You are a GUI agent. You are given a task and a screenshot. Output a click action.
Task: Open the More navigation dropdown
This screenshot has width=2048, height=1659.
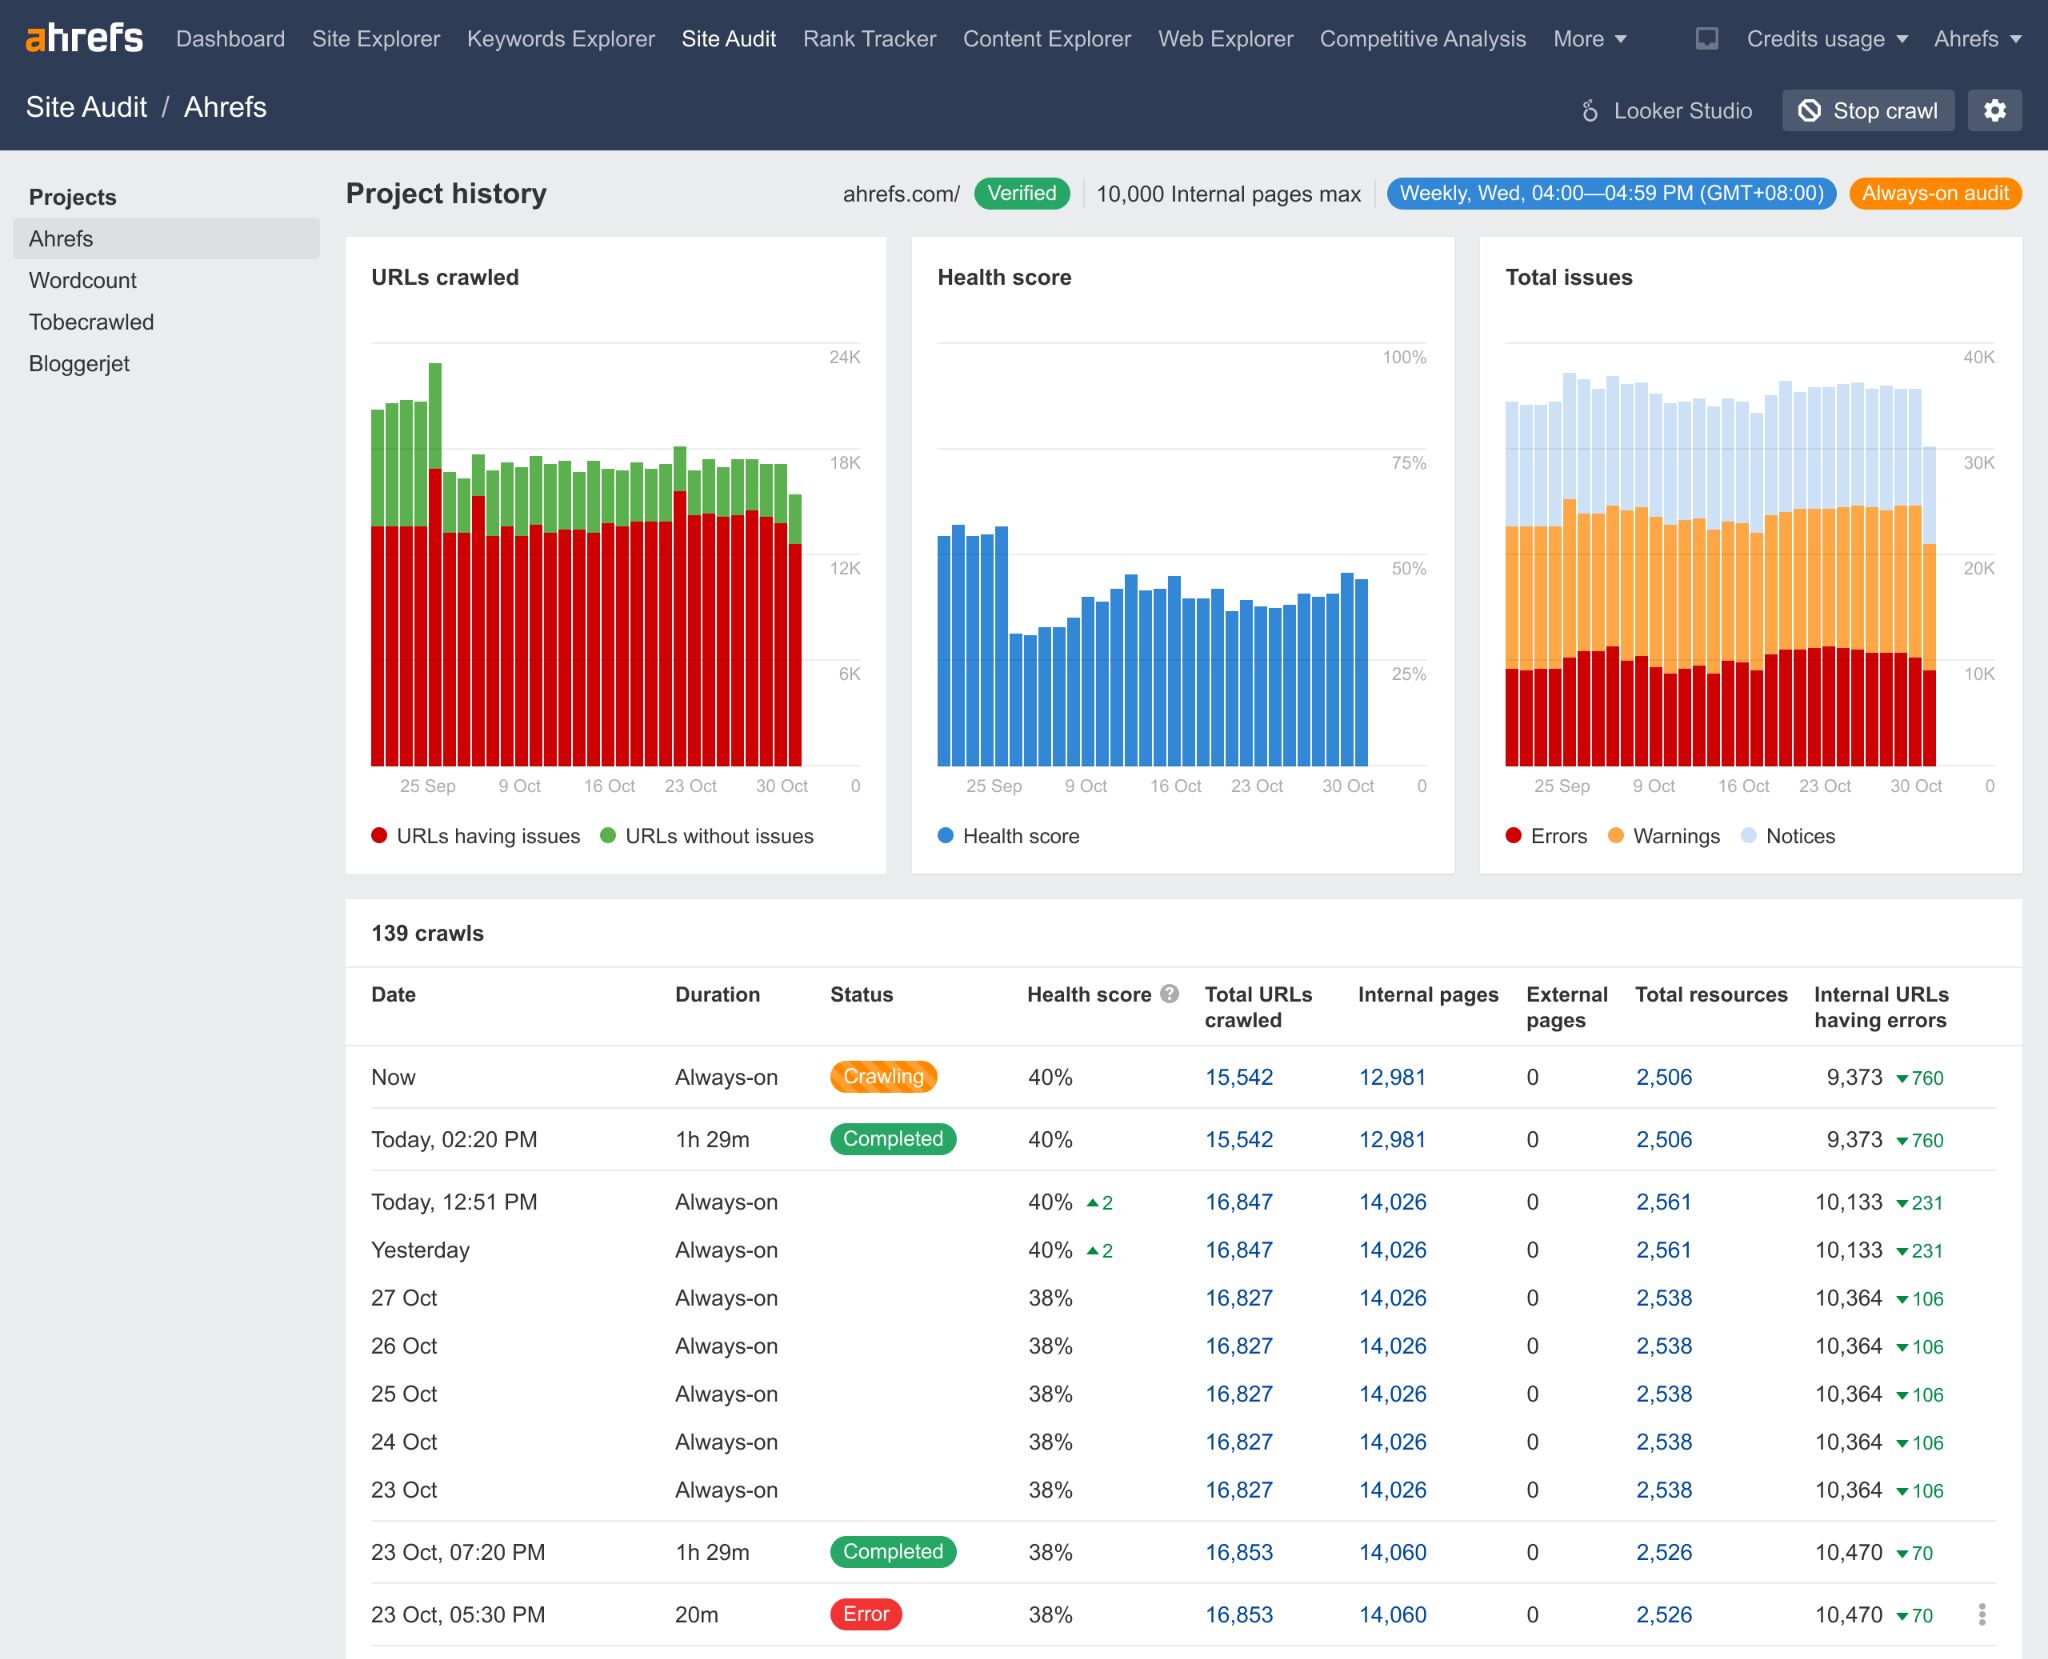[1589, 38]
